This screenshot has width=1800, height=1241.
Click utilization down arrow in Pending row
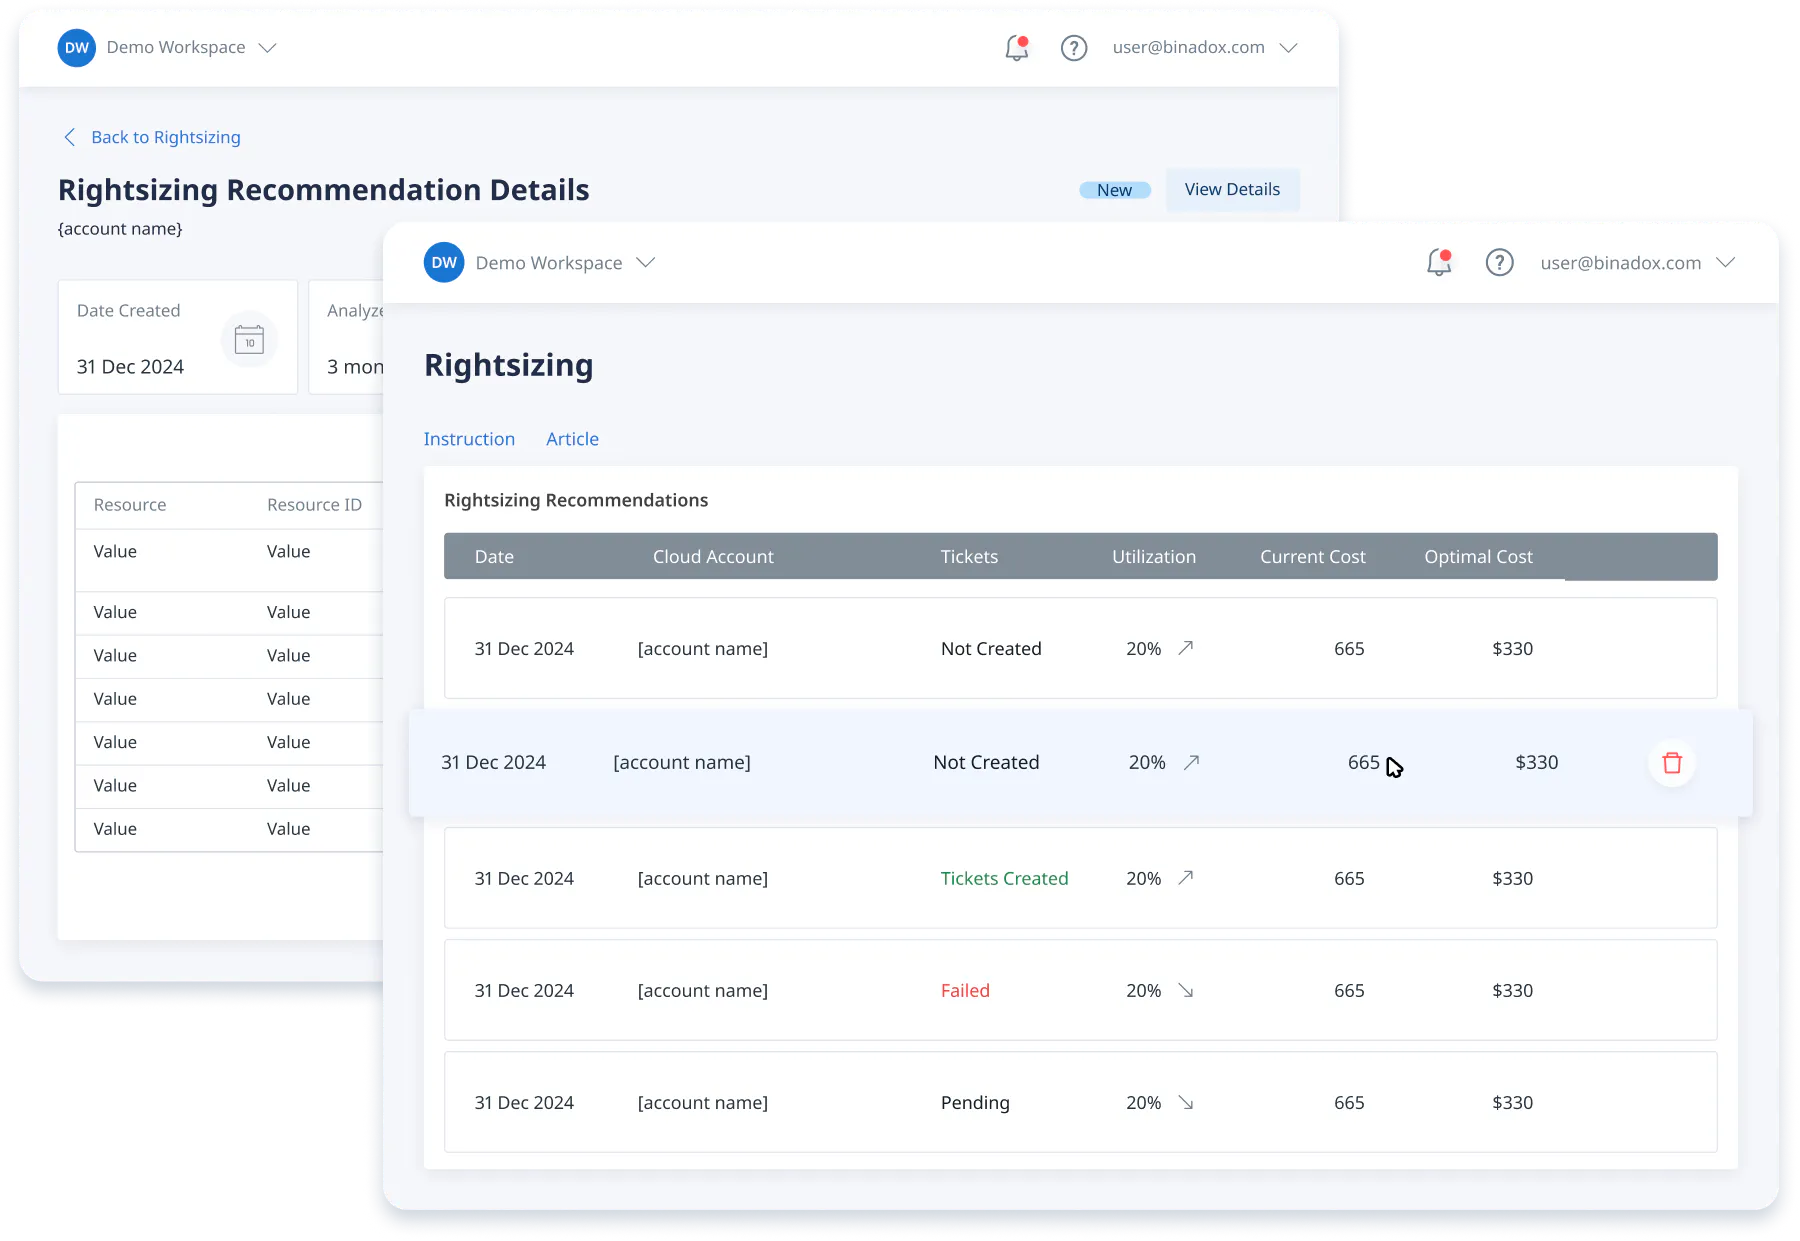pyautogui.click(x=1186, y=1102)
